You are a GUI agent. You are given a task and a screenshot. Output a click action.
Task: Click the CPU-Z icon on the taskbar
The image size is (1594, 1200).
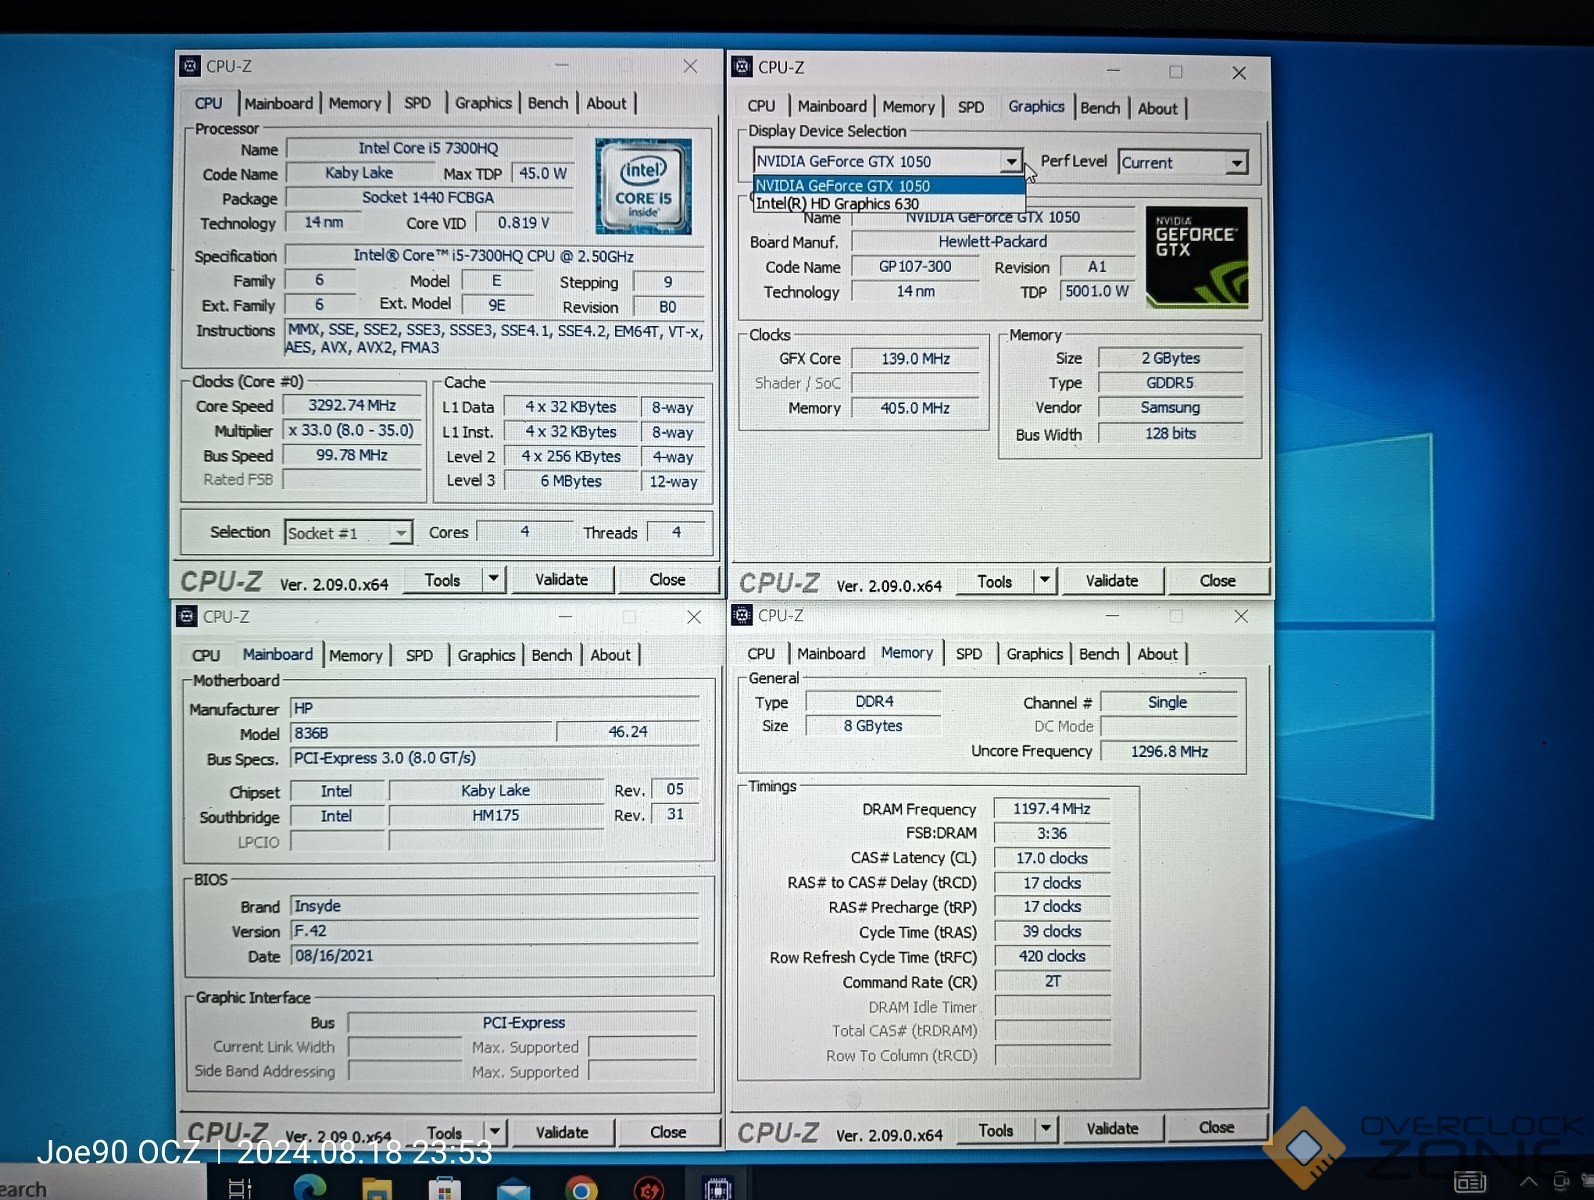coord(717,1187)
